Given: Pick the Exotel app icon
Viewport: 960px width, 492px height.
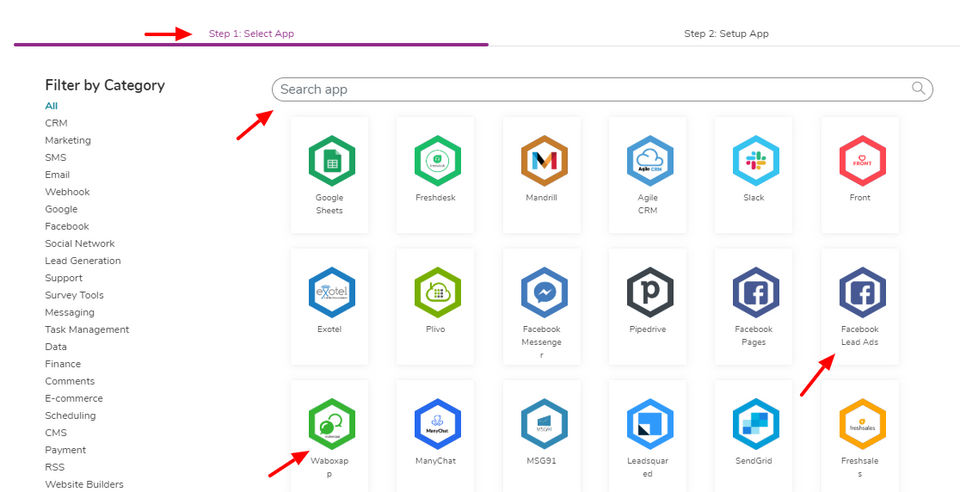Looking at the screenshot, I should click(x=331, y=292).
